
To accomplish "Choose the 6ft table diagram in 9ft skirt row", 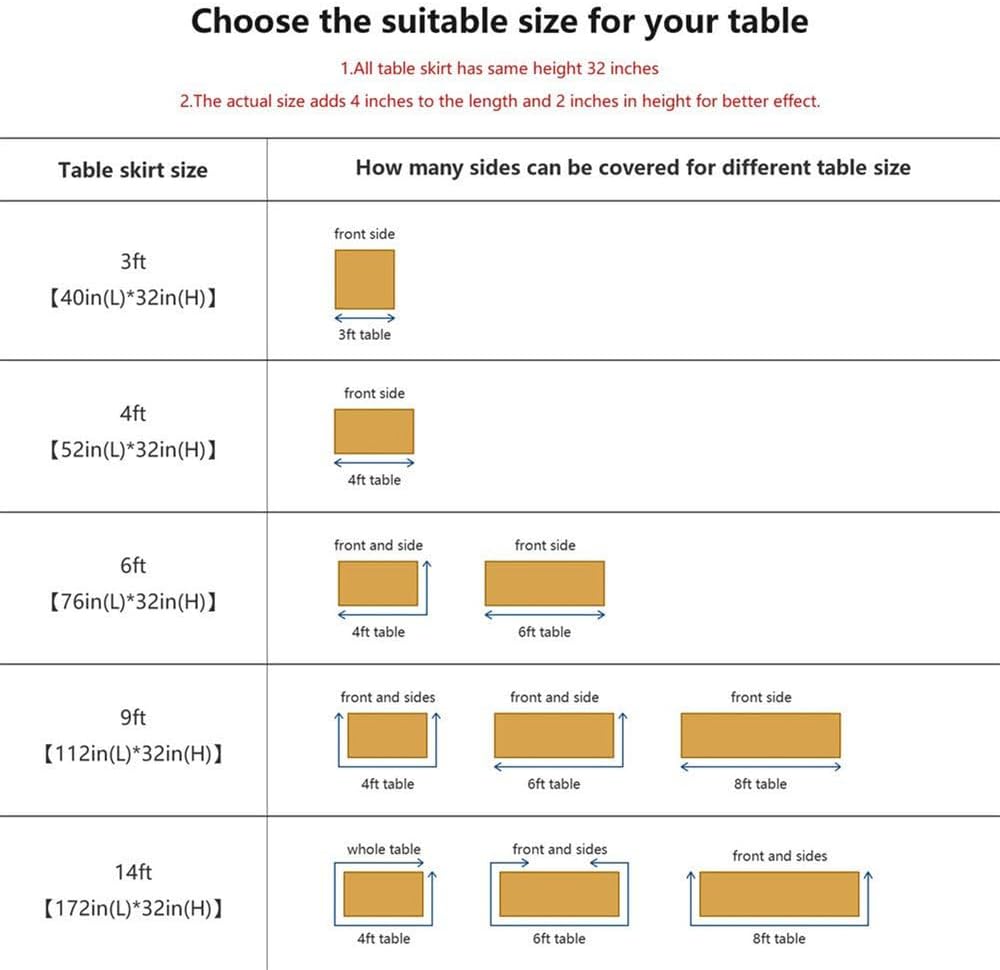I will 553,735.
